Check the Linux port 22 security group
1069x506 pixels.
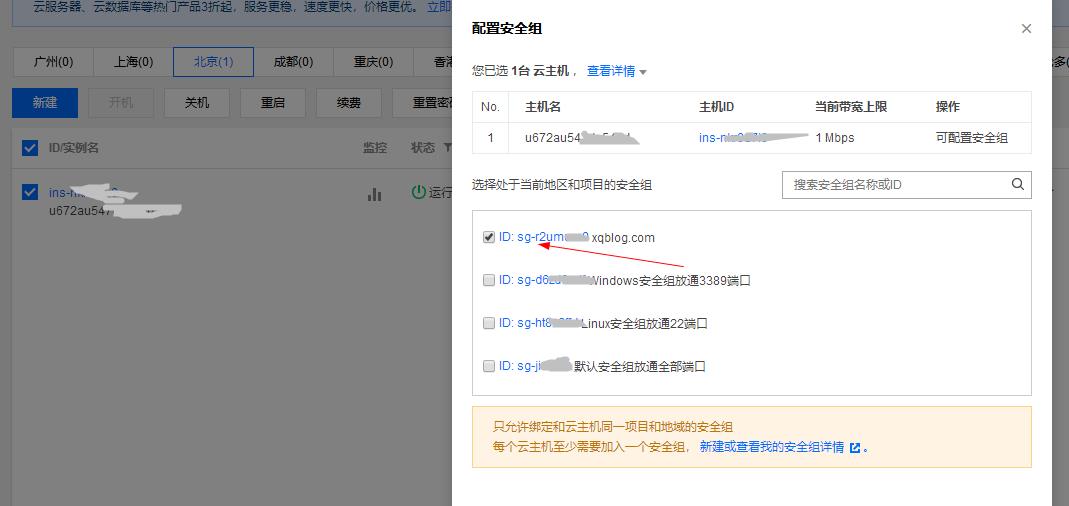click(489, 324)
